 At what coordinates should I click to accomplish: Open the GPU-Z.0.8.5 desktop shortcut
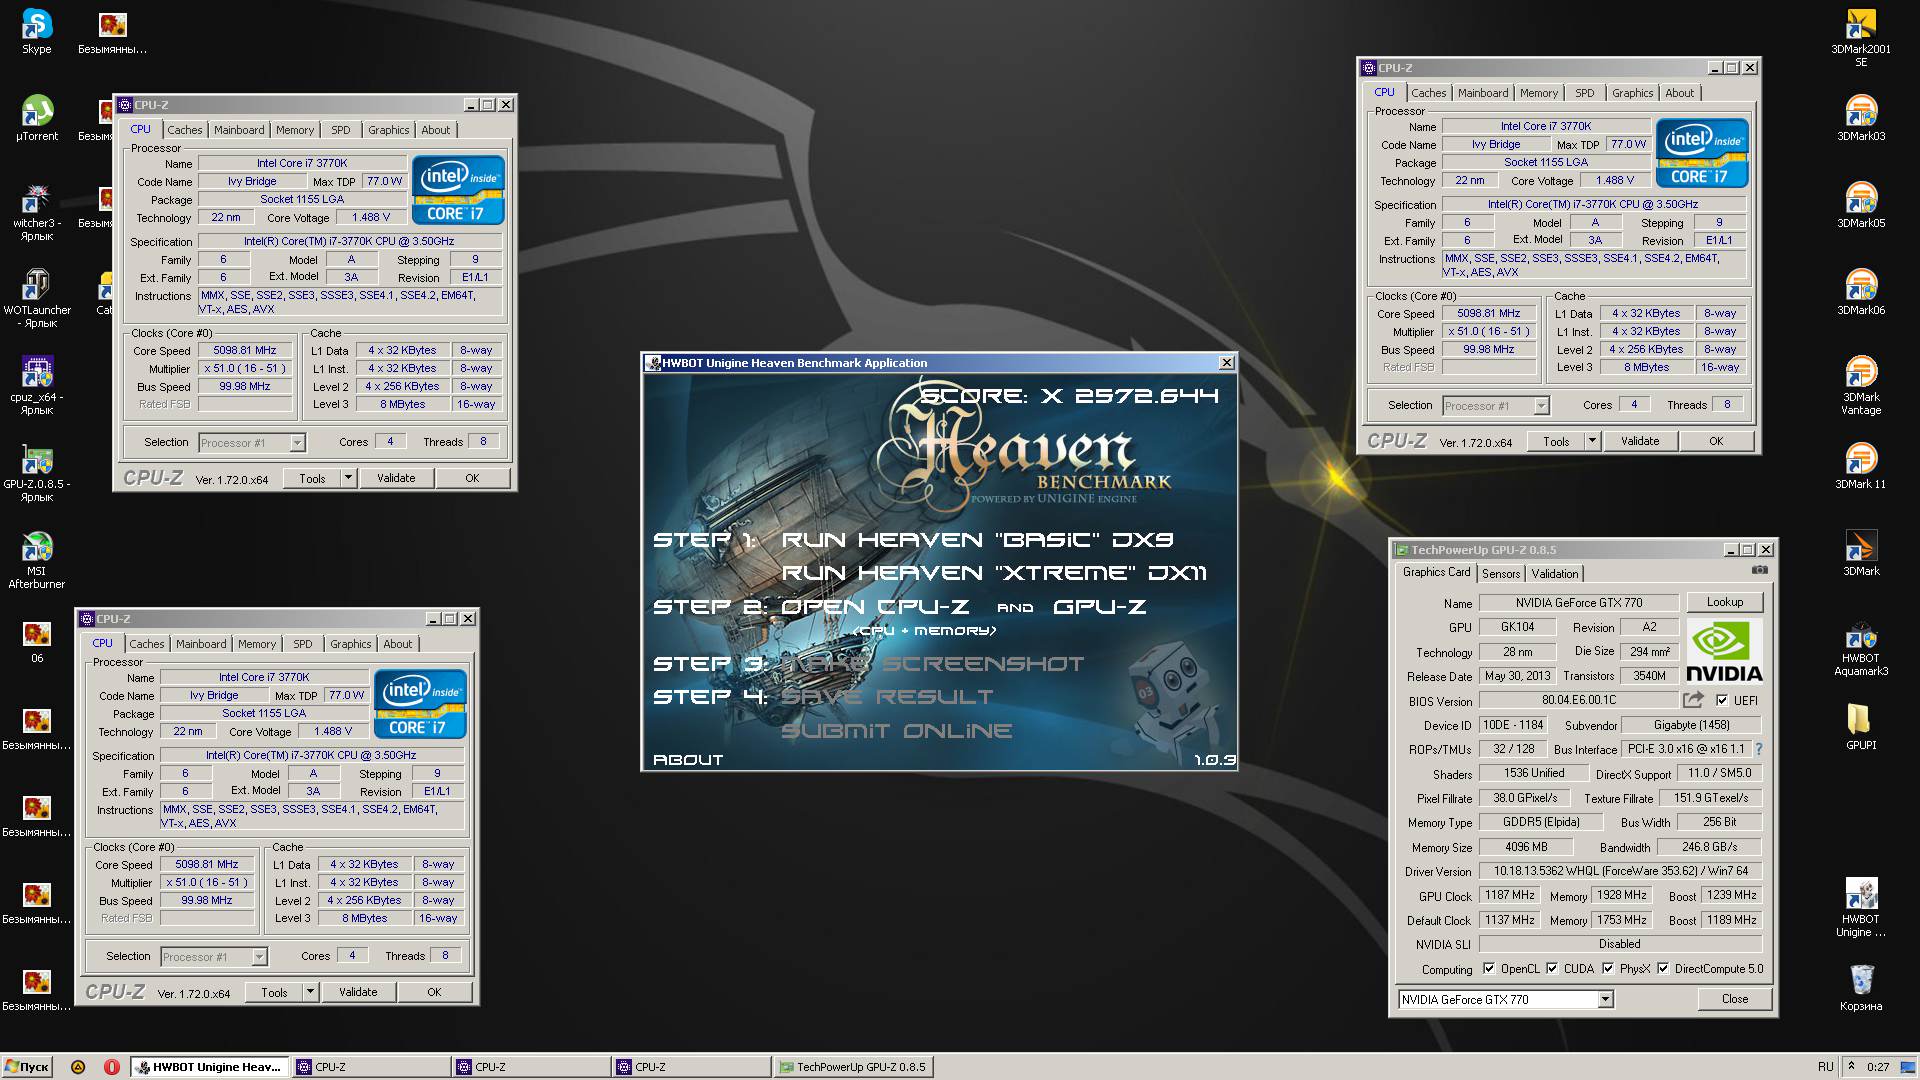tap(37, 472)
